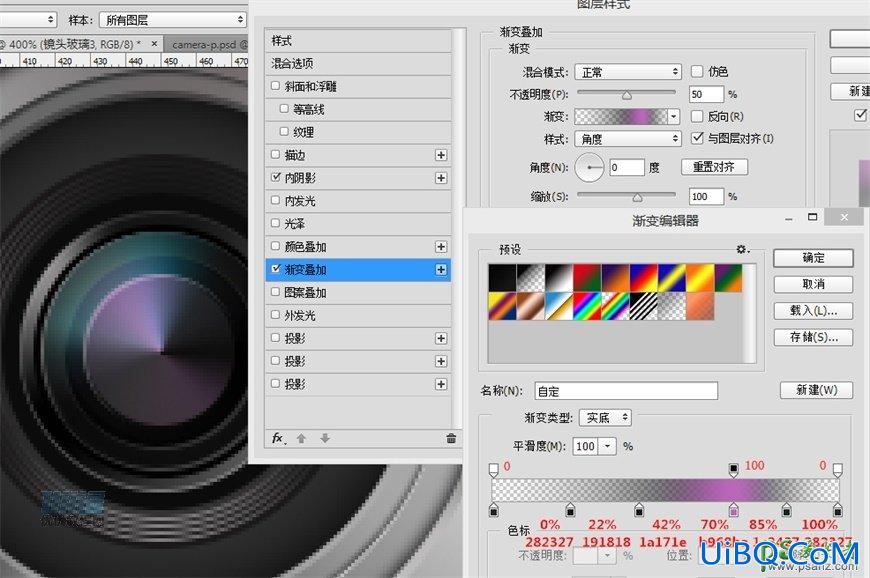
Task: Select the color stop at 0%
Action: click(494, 510)
